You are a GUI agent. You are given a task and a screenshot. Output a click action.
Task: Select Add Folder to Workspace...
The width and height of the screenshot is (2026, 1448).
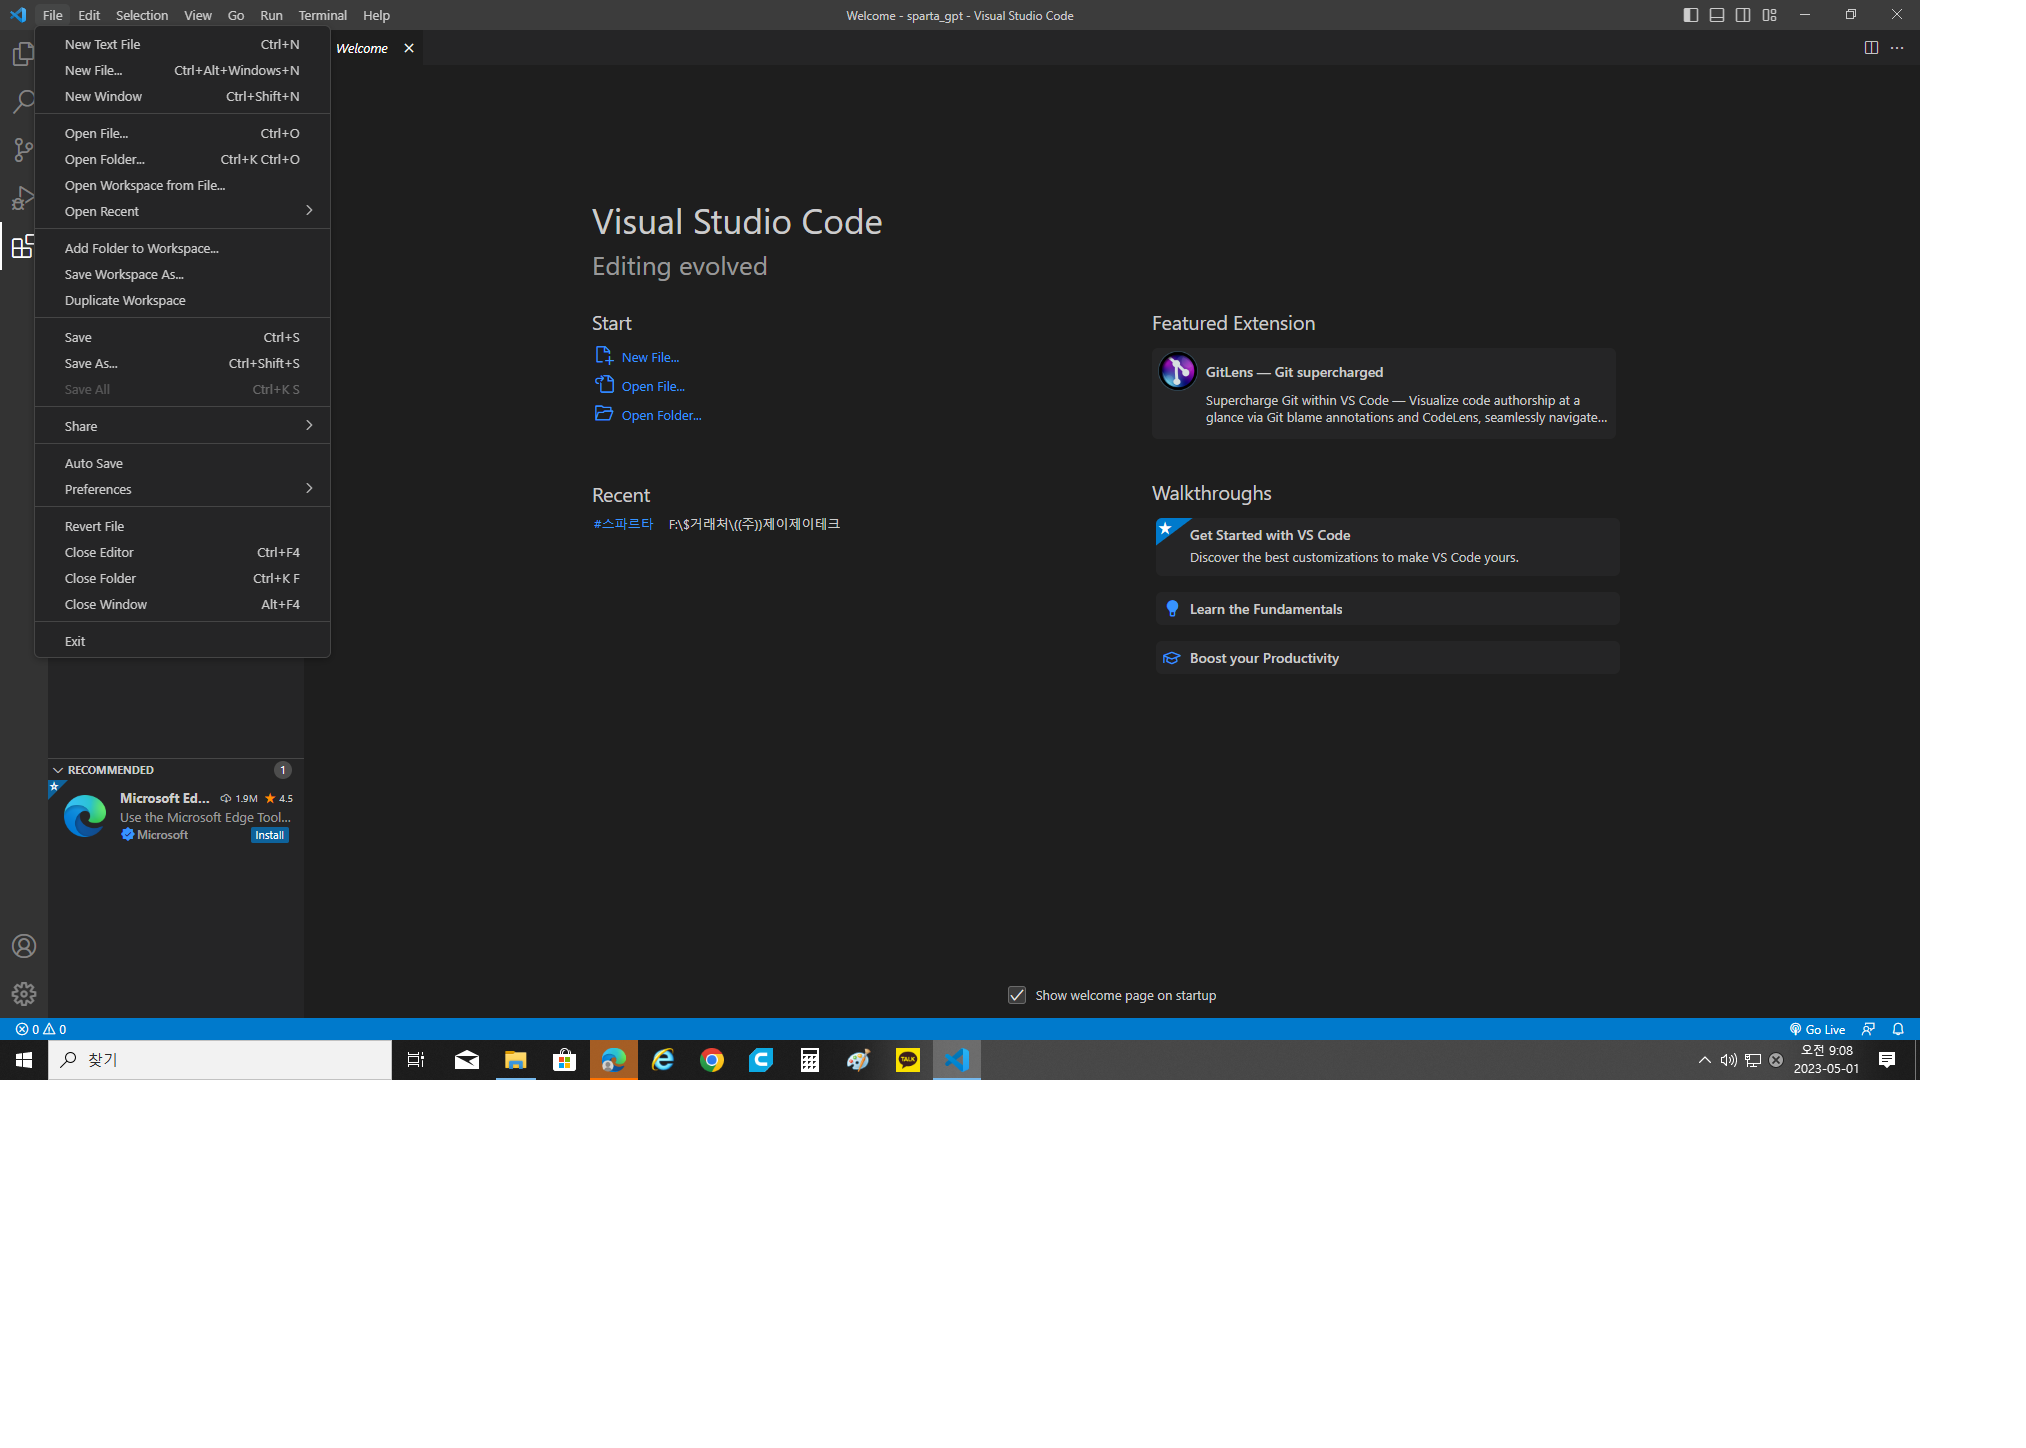click(183, 248)
